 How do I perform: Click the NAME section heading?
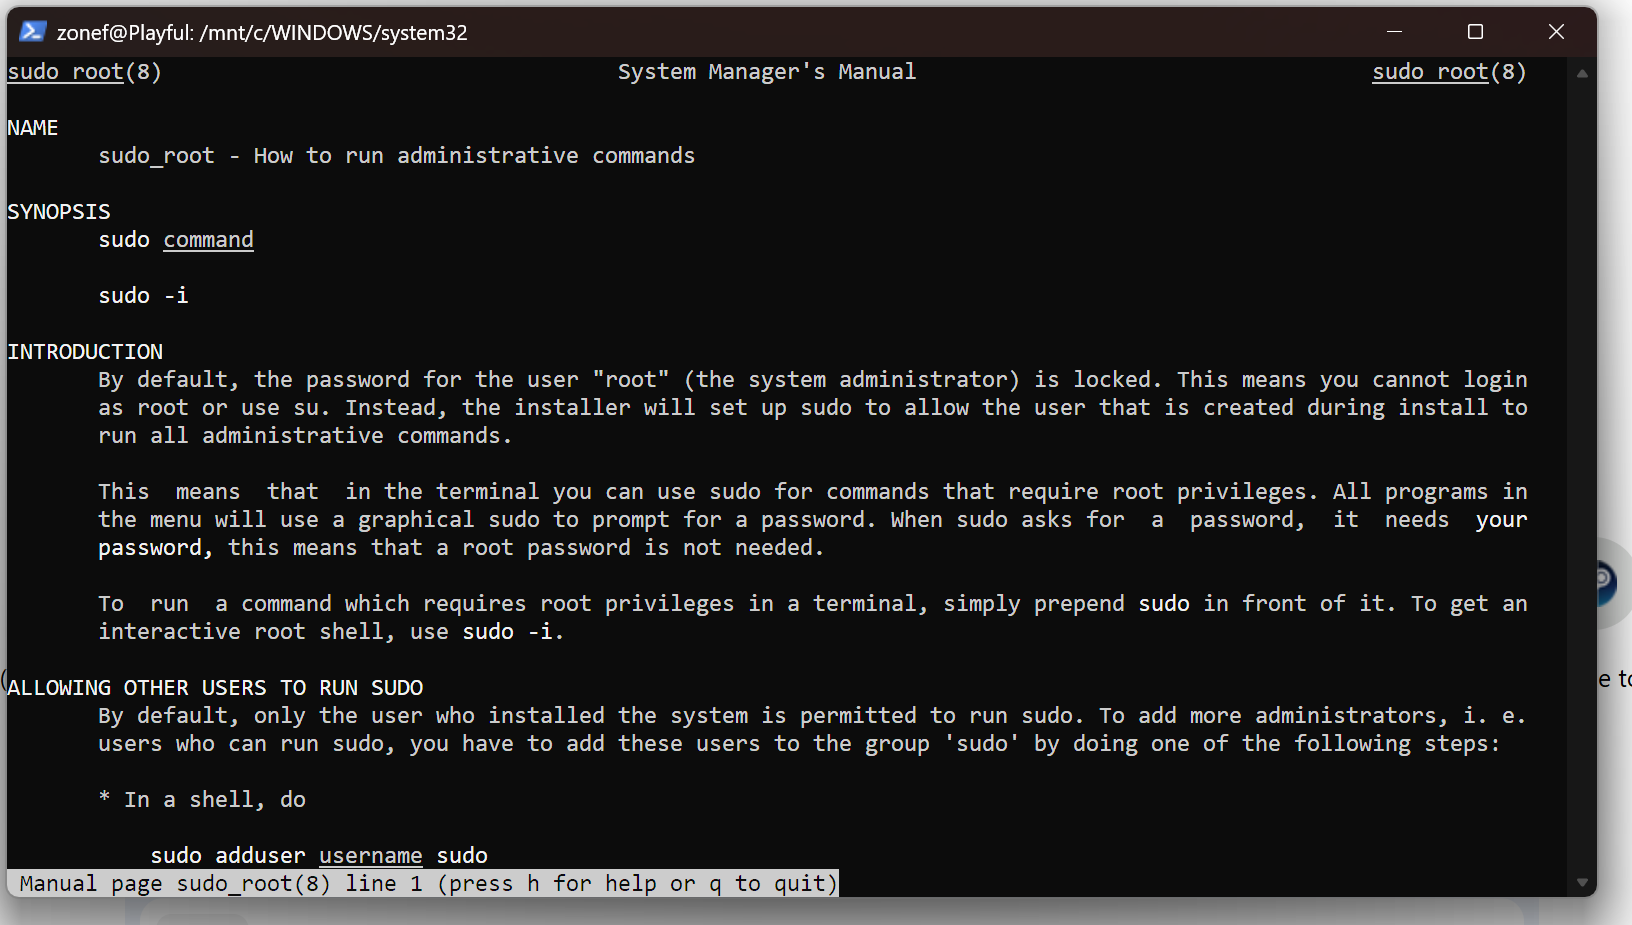click(x=33, y=128)
